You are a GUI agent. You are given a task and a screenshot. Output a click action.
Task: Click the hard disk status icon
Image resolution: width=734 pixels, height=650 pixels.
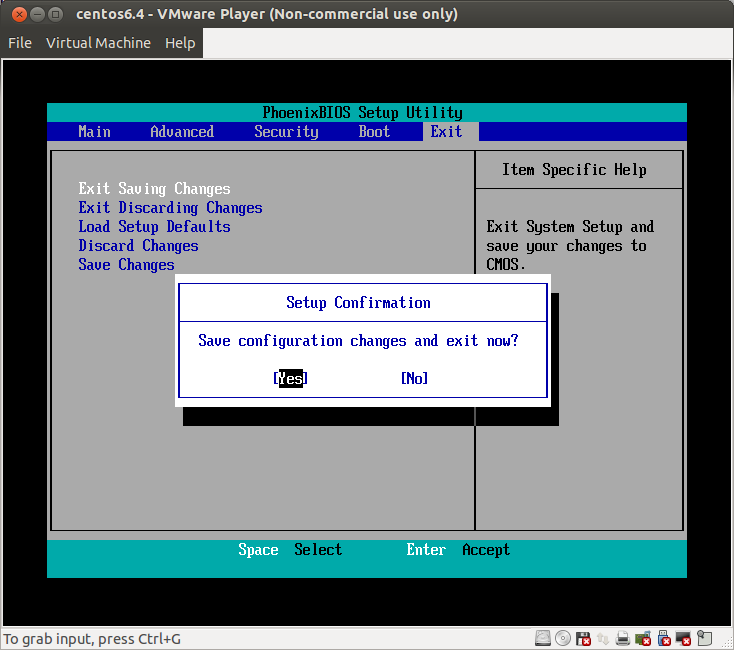pos(543,638)
